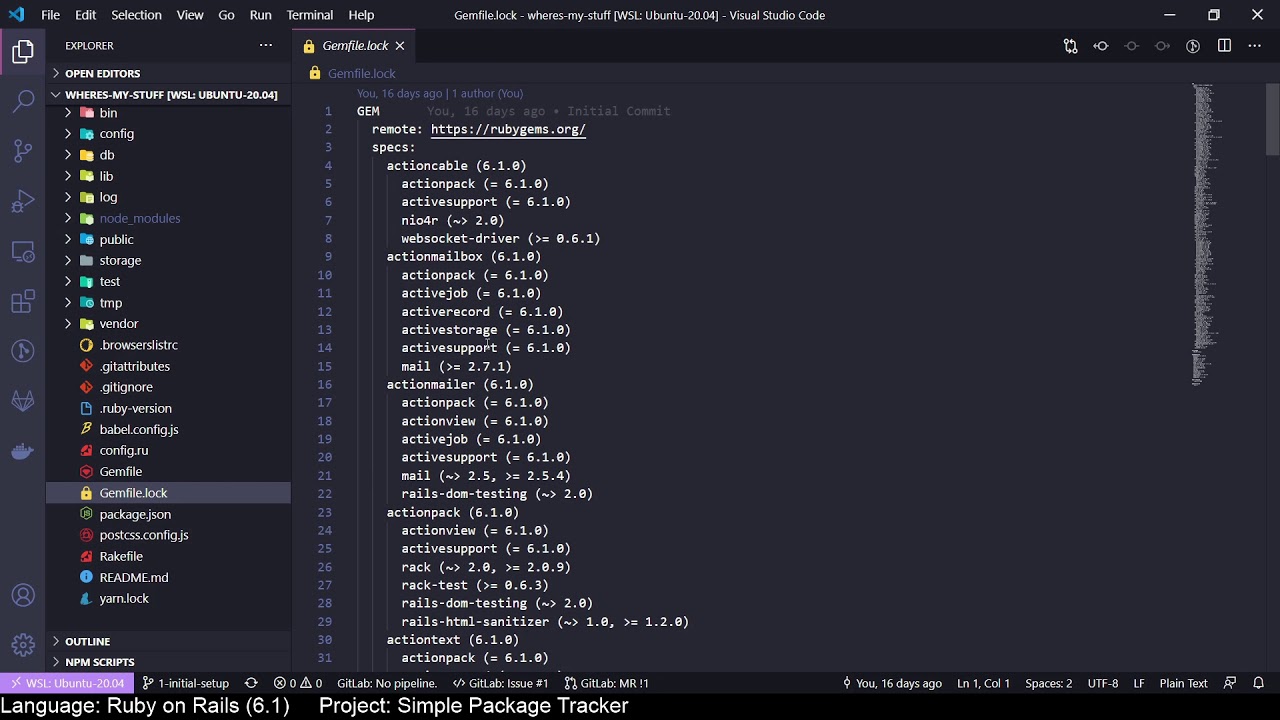This screenshot has height=720, width=1280.
Task: Open changes compare icon in editor toolbar
Action: (1070, 46)
